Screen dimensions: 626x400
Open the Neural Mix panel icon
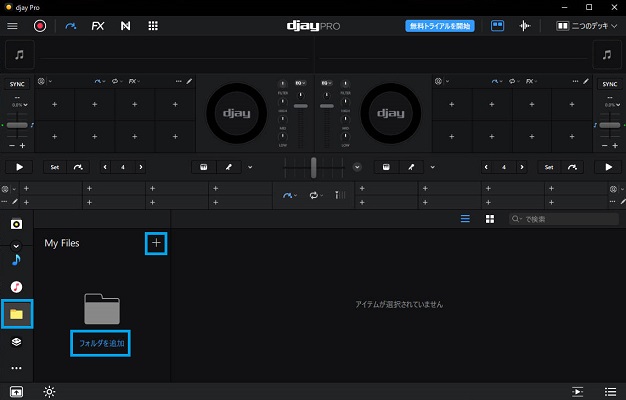(125, 26)
